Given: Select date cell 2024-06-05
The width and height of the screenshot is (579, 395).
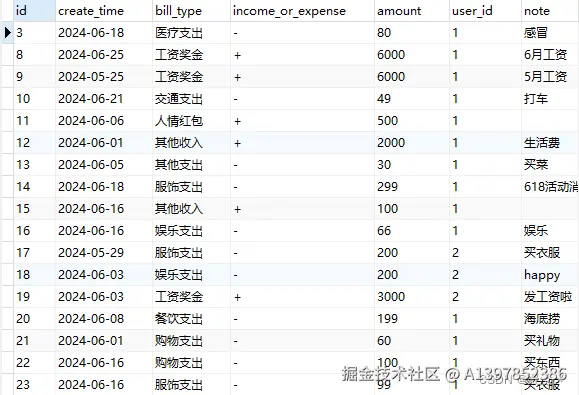Looking at the screenshot, I should (x=104, y=165).
